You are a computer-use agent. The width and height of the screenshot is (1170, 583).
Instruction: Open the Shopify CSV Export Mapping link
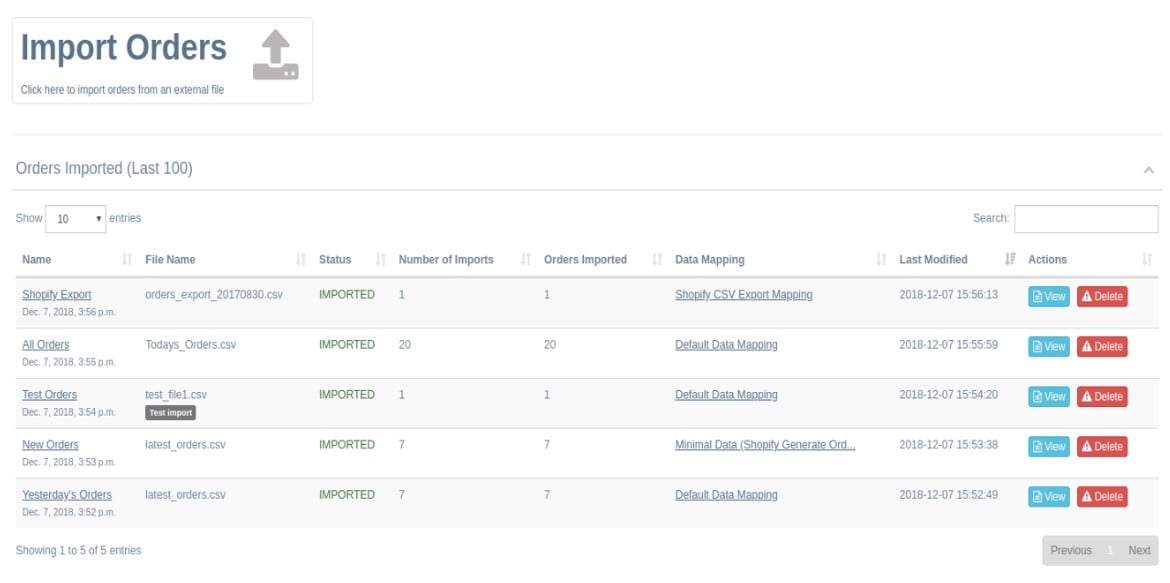(x=743, y=295)
